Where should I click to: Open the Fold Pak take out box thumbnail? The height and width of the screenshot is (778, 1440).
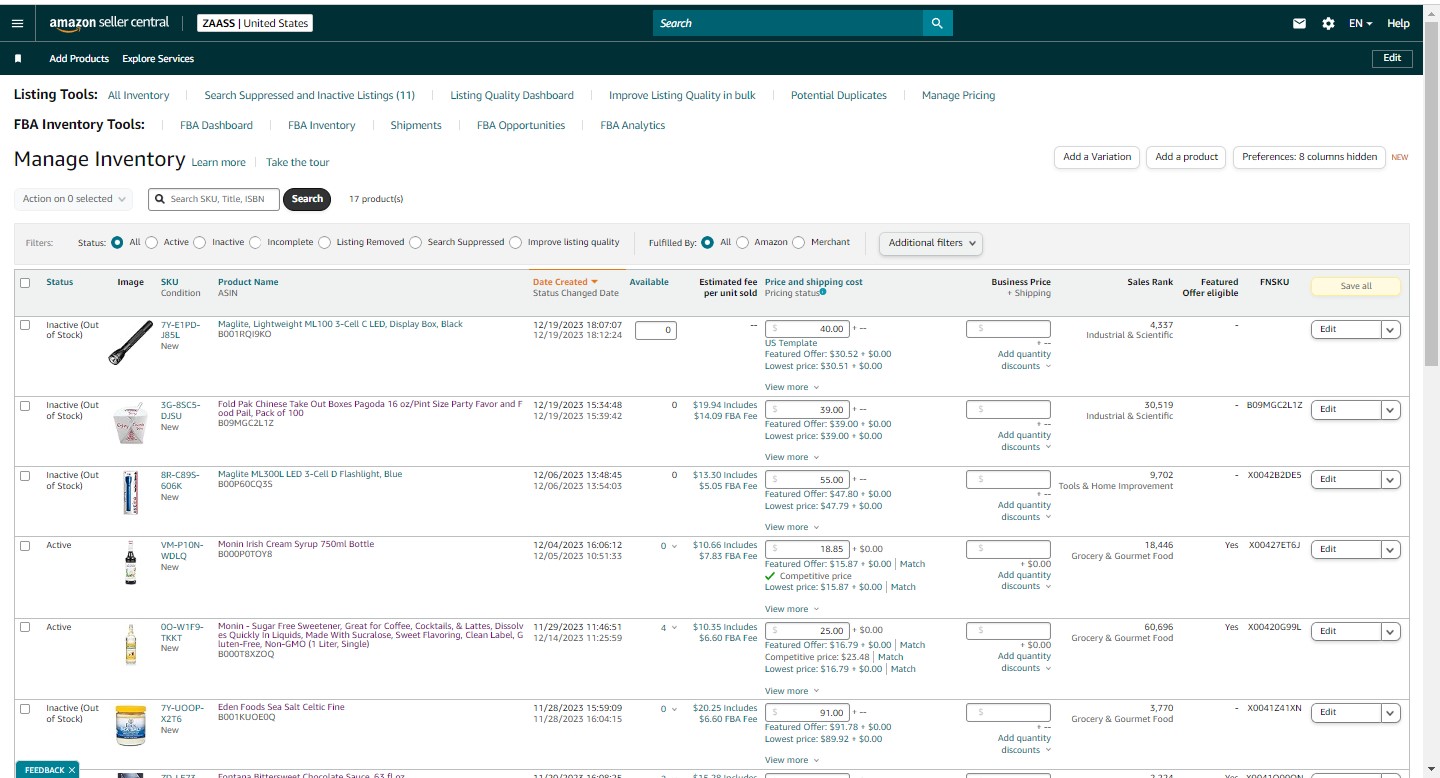[x=131, y=425]
